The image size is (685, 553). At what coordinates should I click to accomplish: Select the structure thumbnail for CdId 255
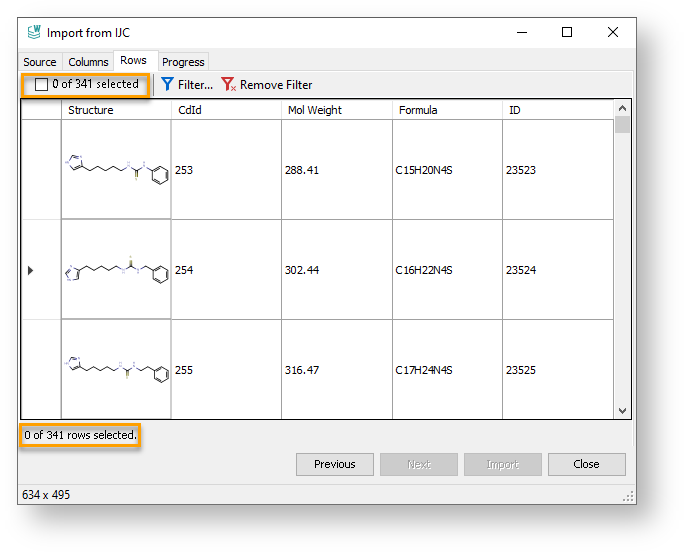116,370
